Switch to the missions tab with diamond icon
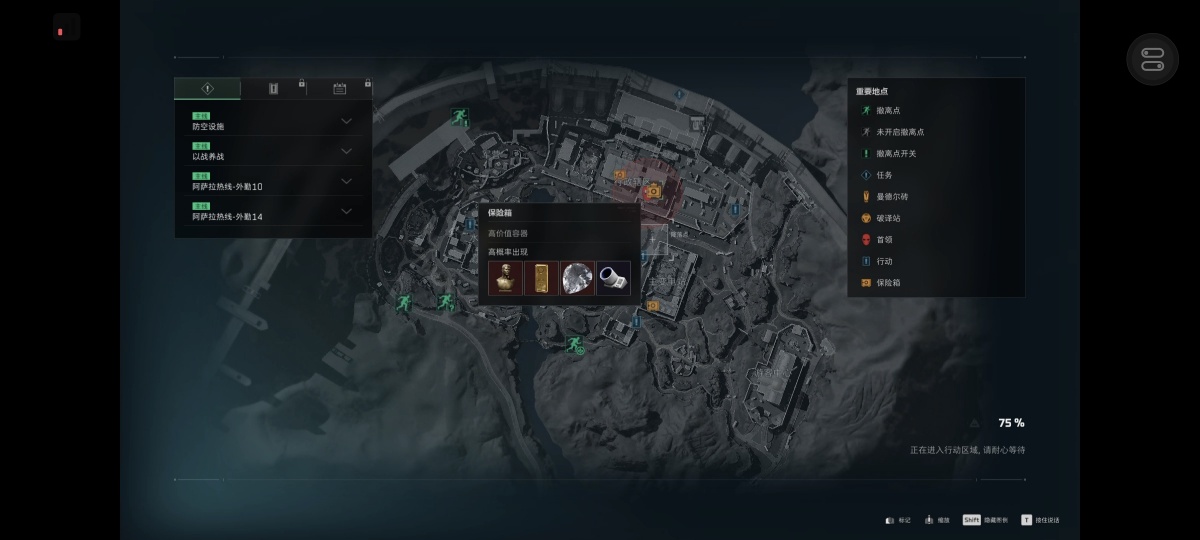 [207, 88]
